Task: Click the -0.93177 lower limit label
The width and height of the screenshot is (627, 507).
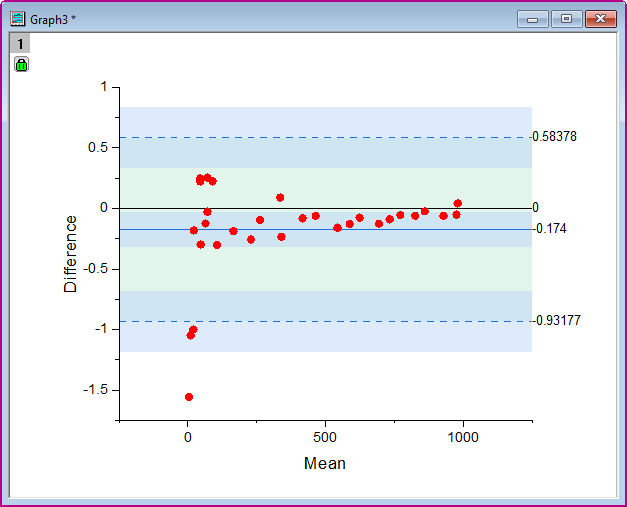Action: (x=557, y=320)
